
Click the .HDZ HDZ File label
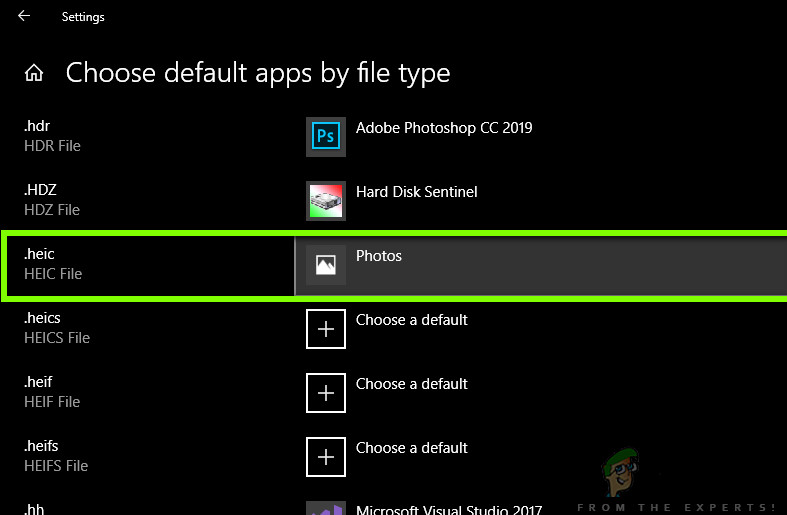51,200
